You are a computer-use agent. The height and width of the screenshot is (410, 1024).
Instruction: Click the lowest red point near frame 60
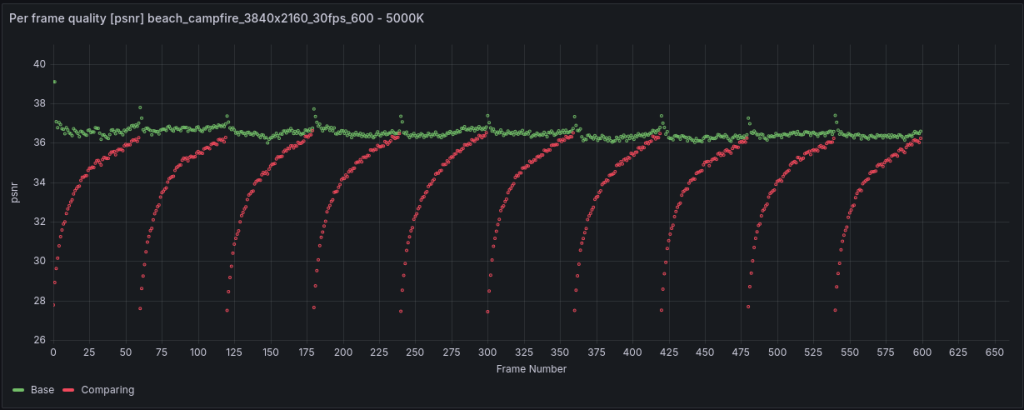(140, 309)
